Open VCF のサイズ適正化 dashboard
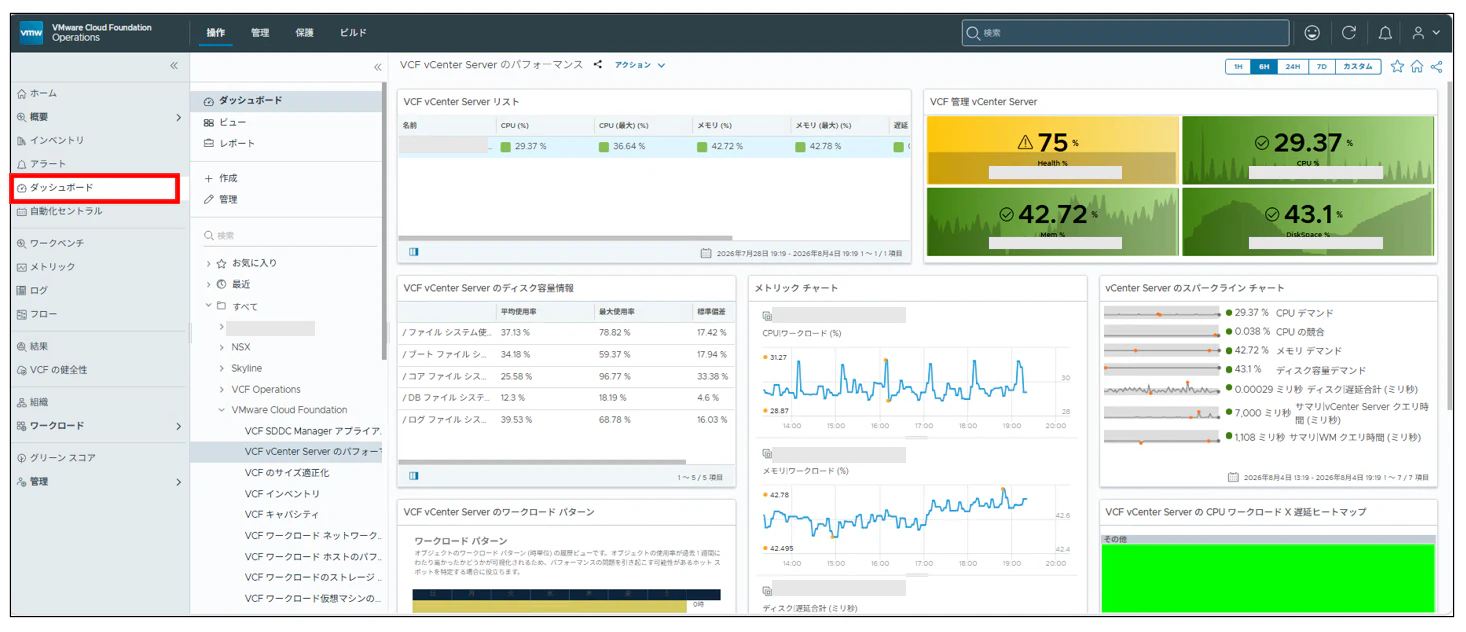This screenshot has width=1466, height=632. [287, 473]
